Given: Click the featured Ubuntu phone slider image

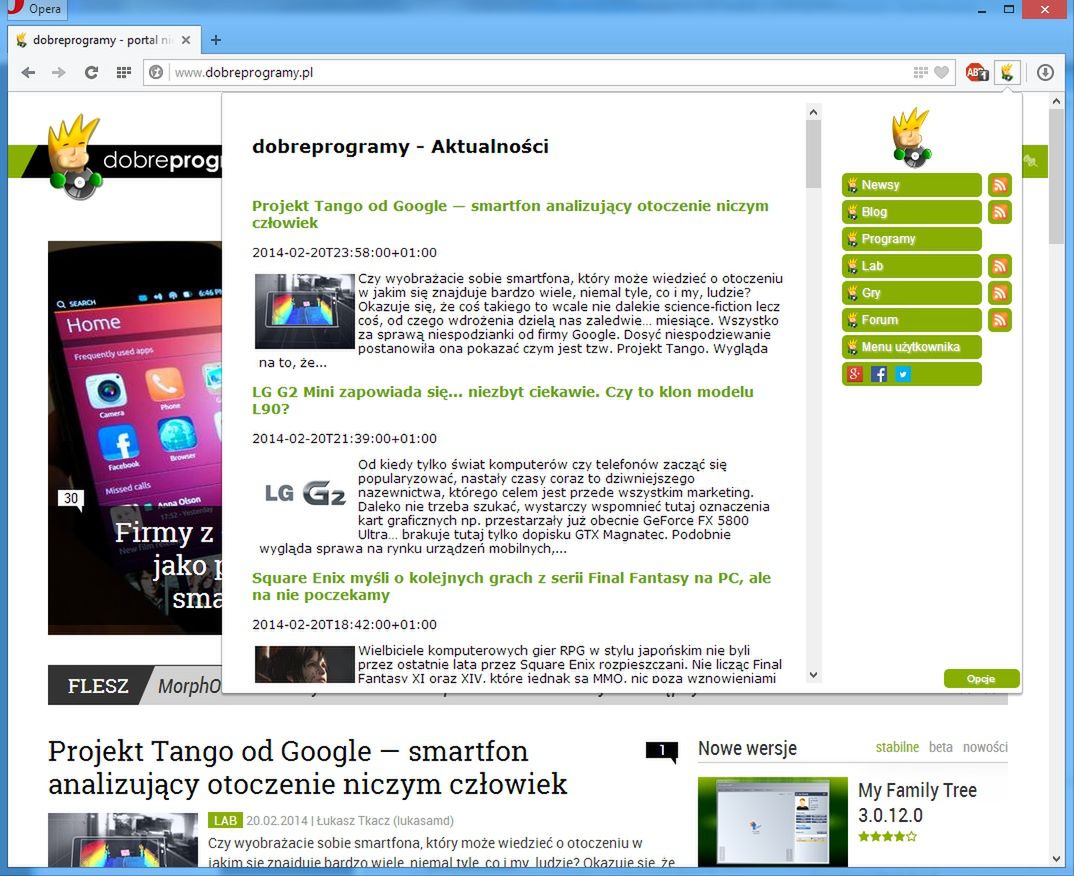Looking at the screenshot, I should [135, 438].
